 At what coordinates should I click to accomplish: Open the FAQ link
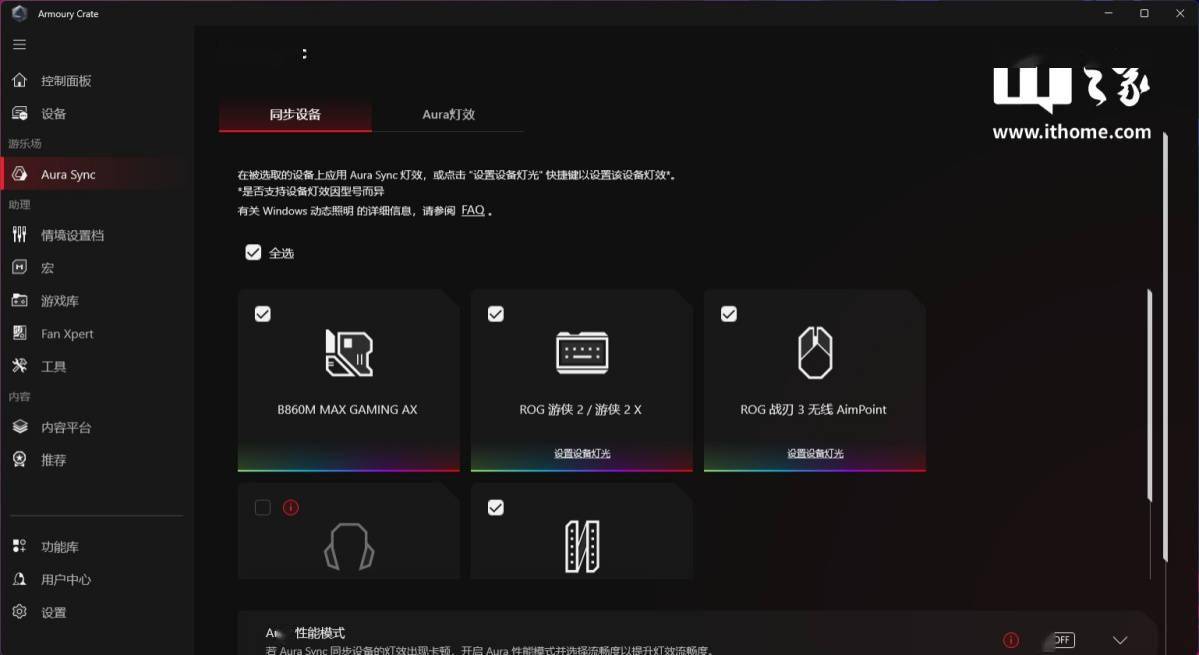[472, 210]
